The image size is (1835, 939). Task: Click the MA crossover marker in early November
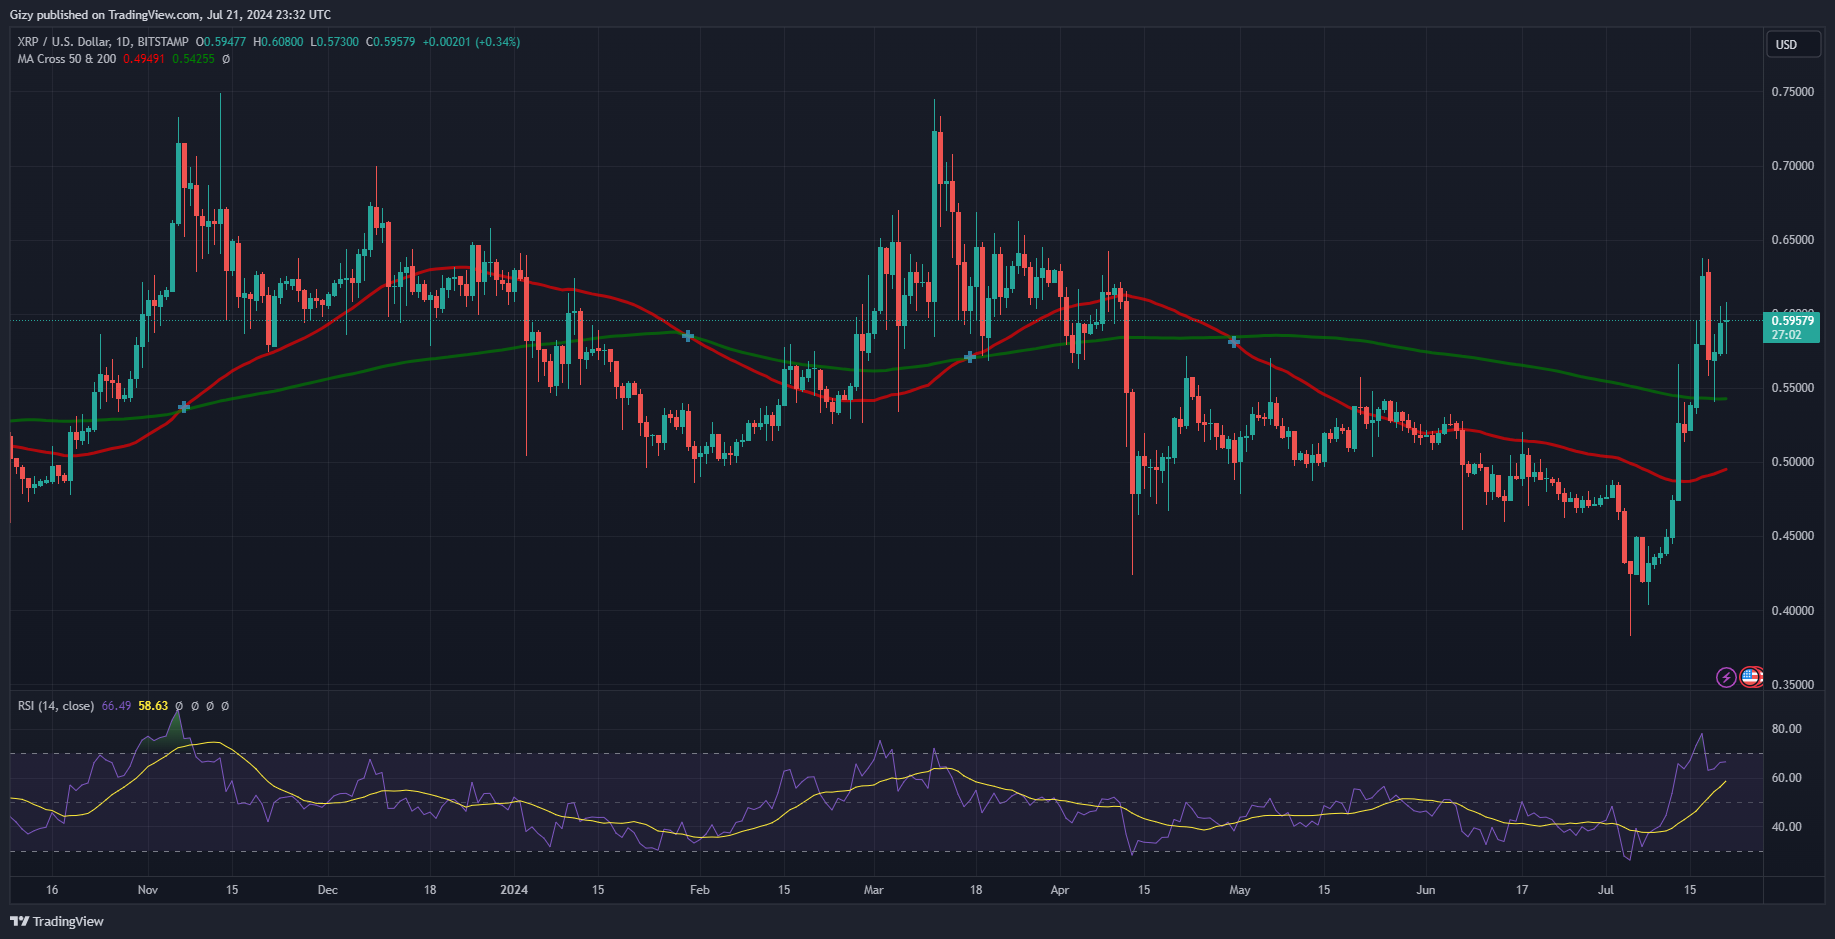pos(184,407)
